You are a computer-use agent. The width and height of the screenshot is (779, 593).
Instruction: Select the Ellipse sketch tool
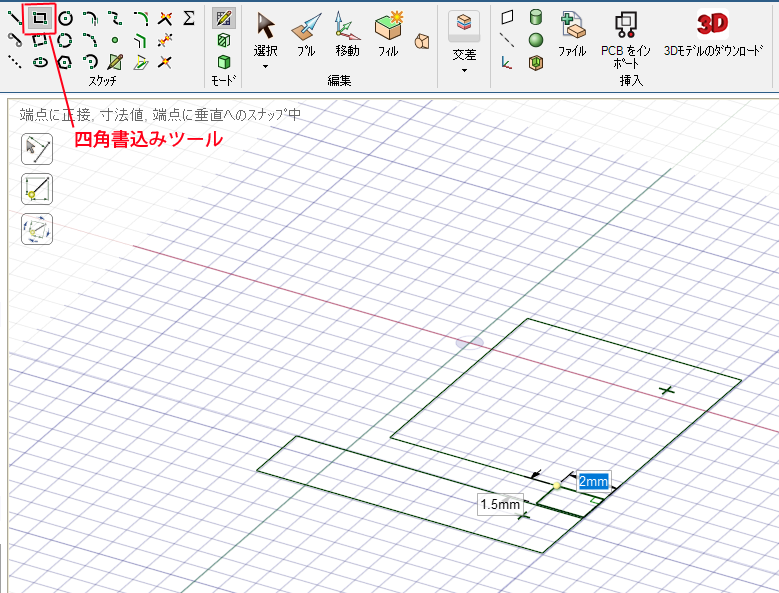(40, 62)
